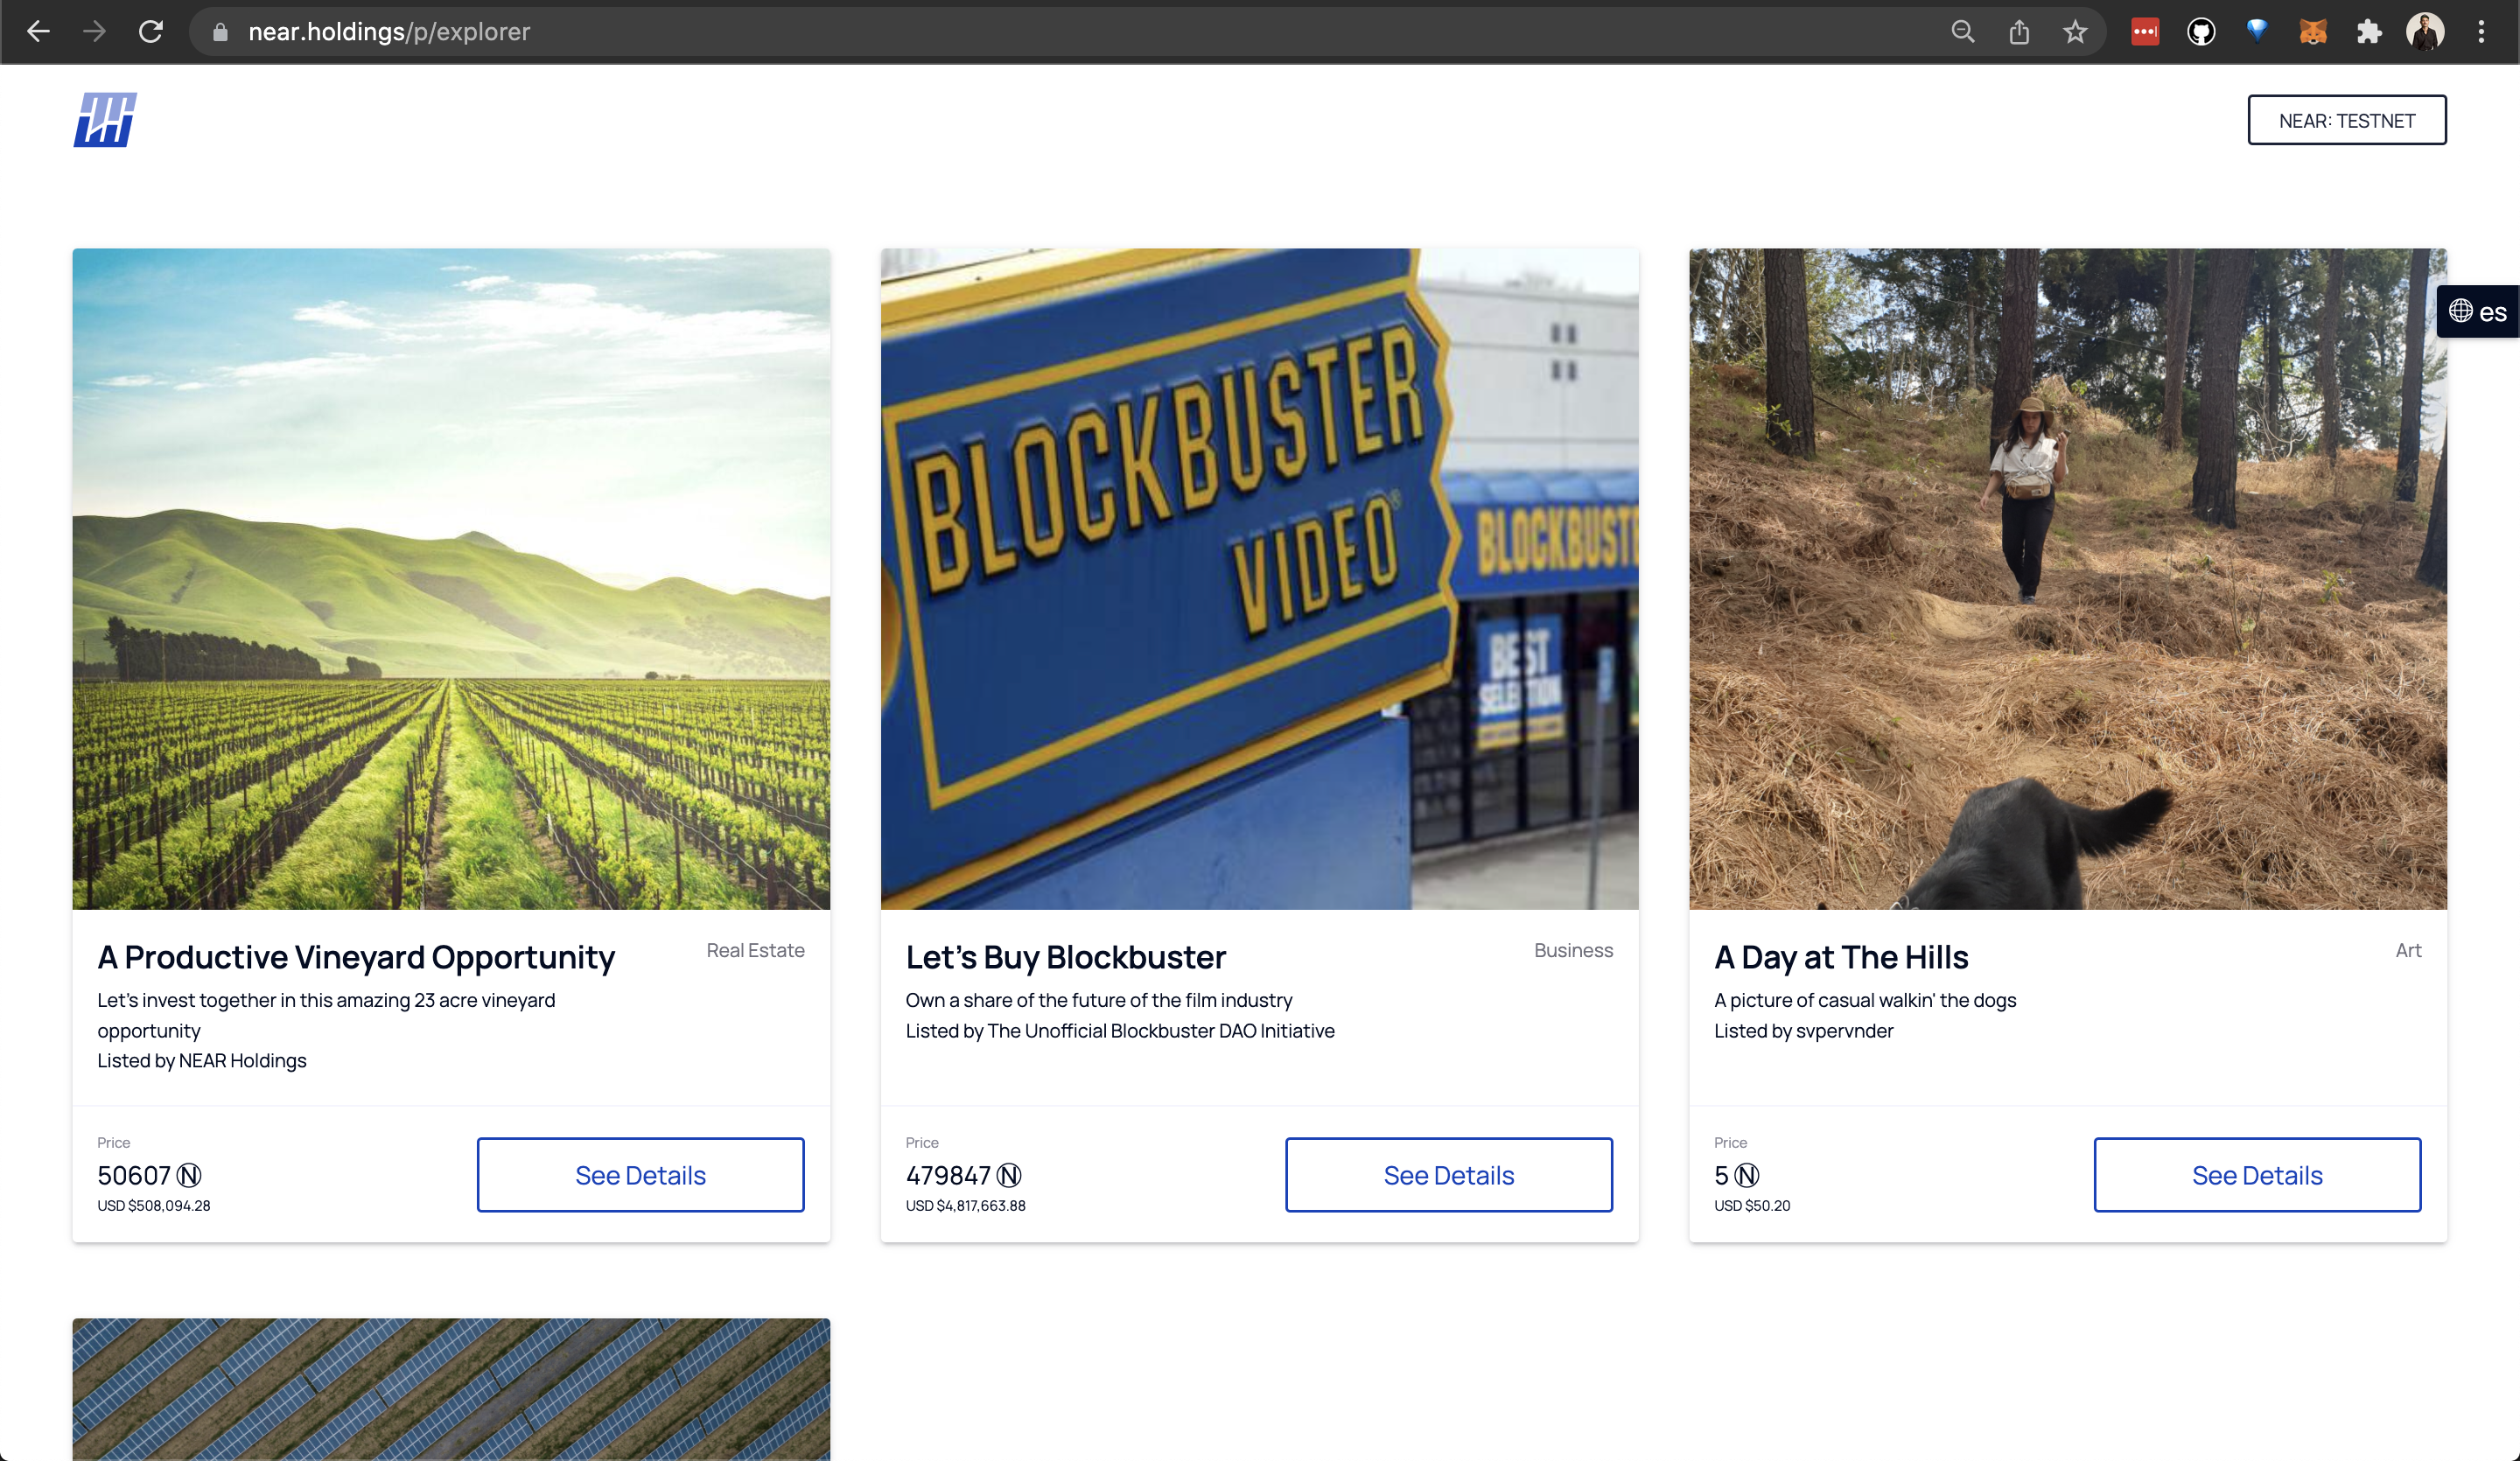See Details for Let's Buy Blockbuster

click(1448, 1175)
